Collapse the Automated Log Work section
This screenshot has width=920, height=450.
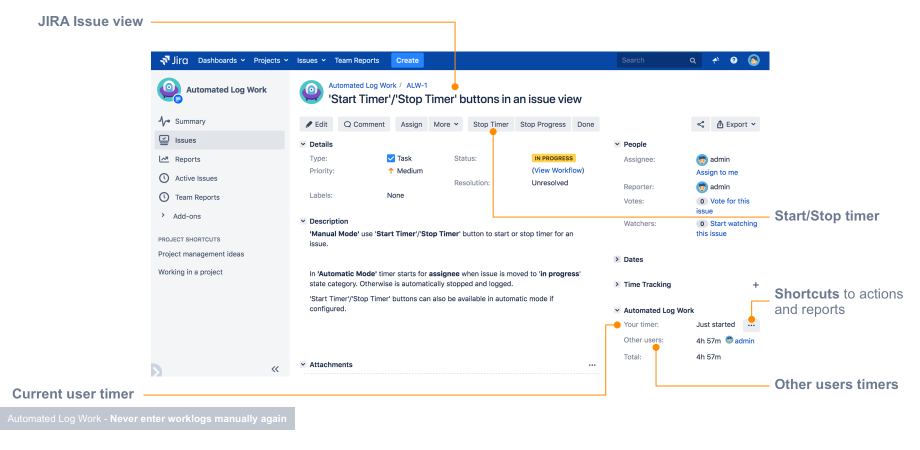617,310
